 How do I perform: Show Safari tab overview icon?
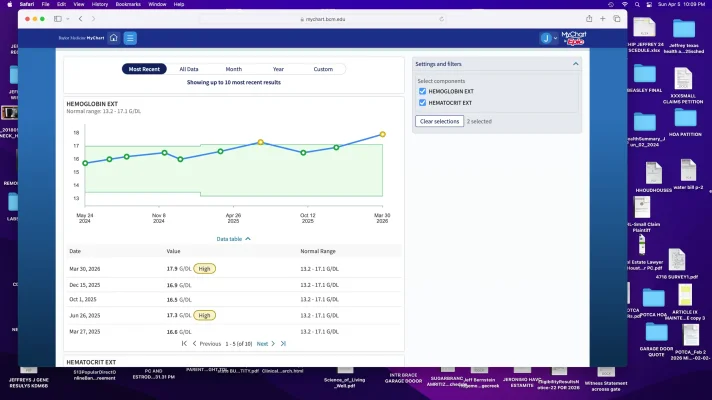click(x=618, y=19)
